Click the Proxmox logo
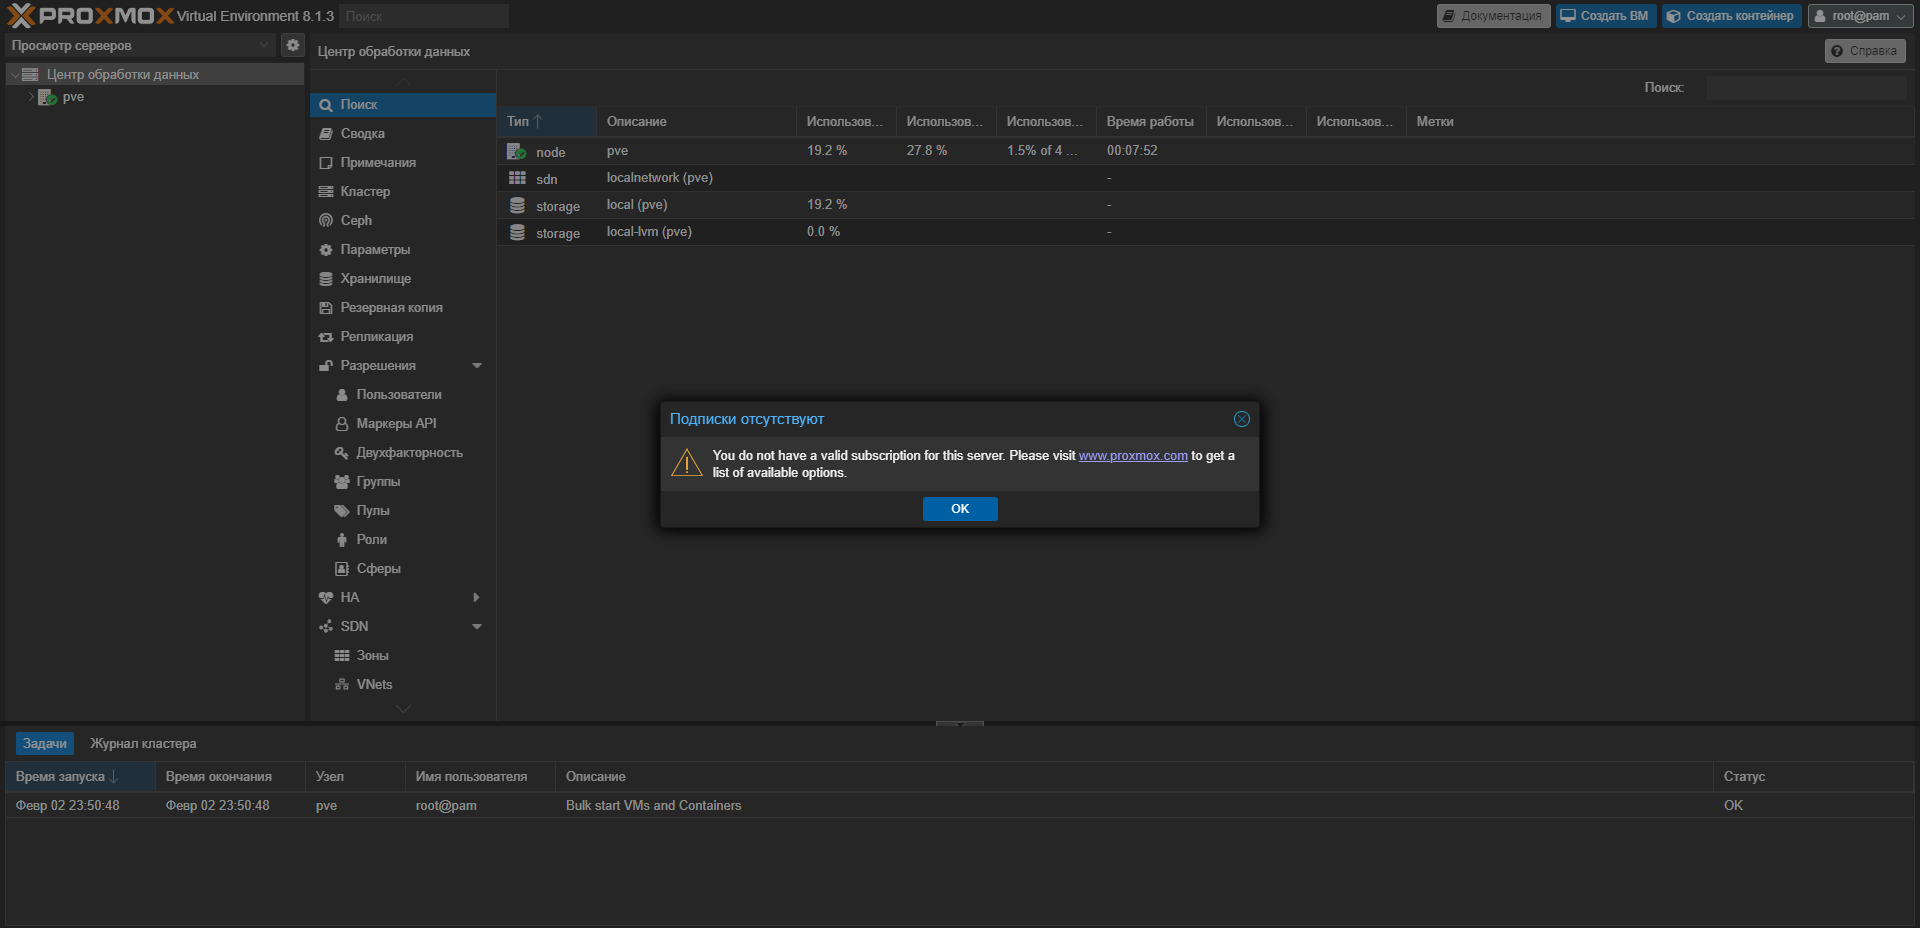 click(x=91, y=16)
